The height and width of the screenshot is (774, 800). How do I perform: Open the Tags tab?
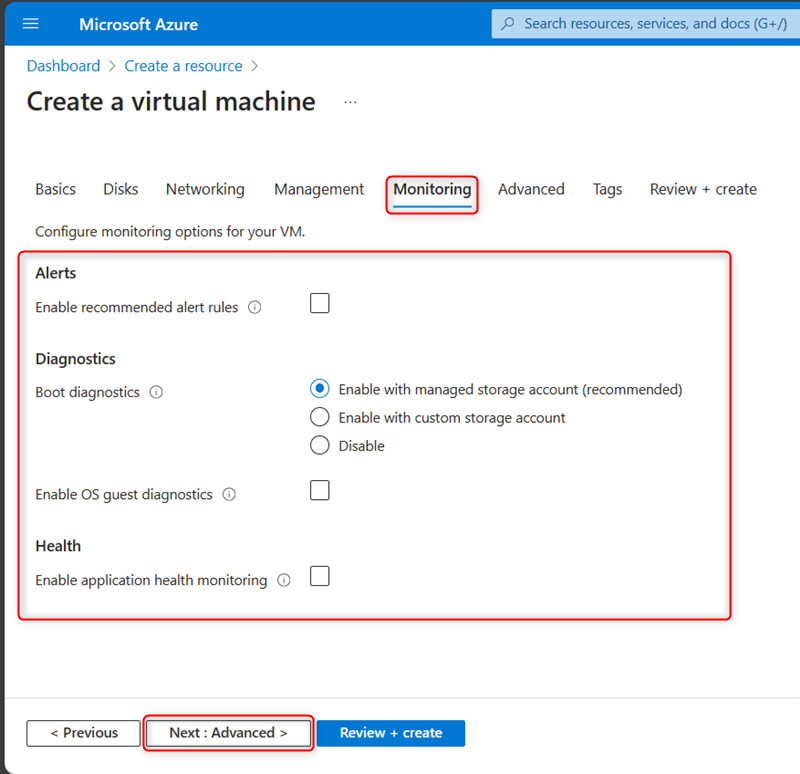click(607, 189)
